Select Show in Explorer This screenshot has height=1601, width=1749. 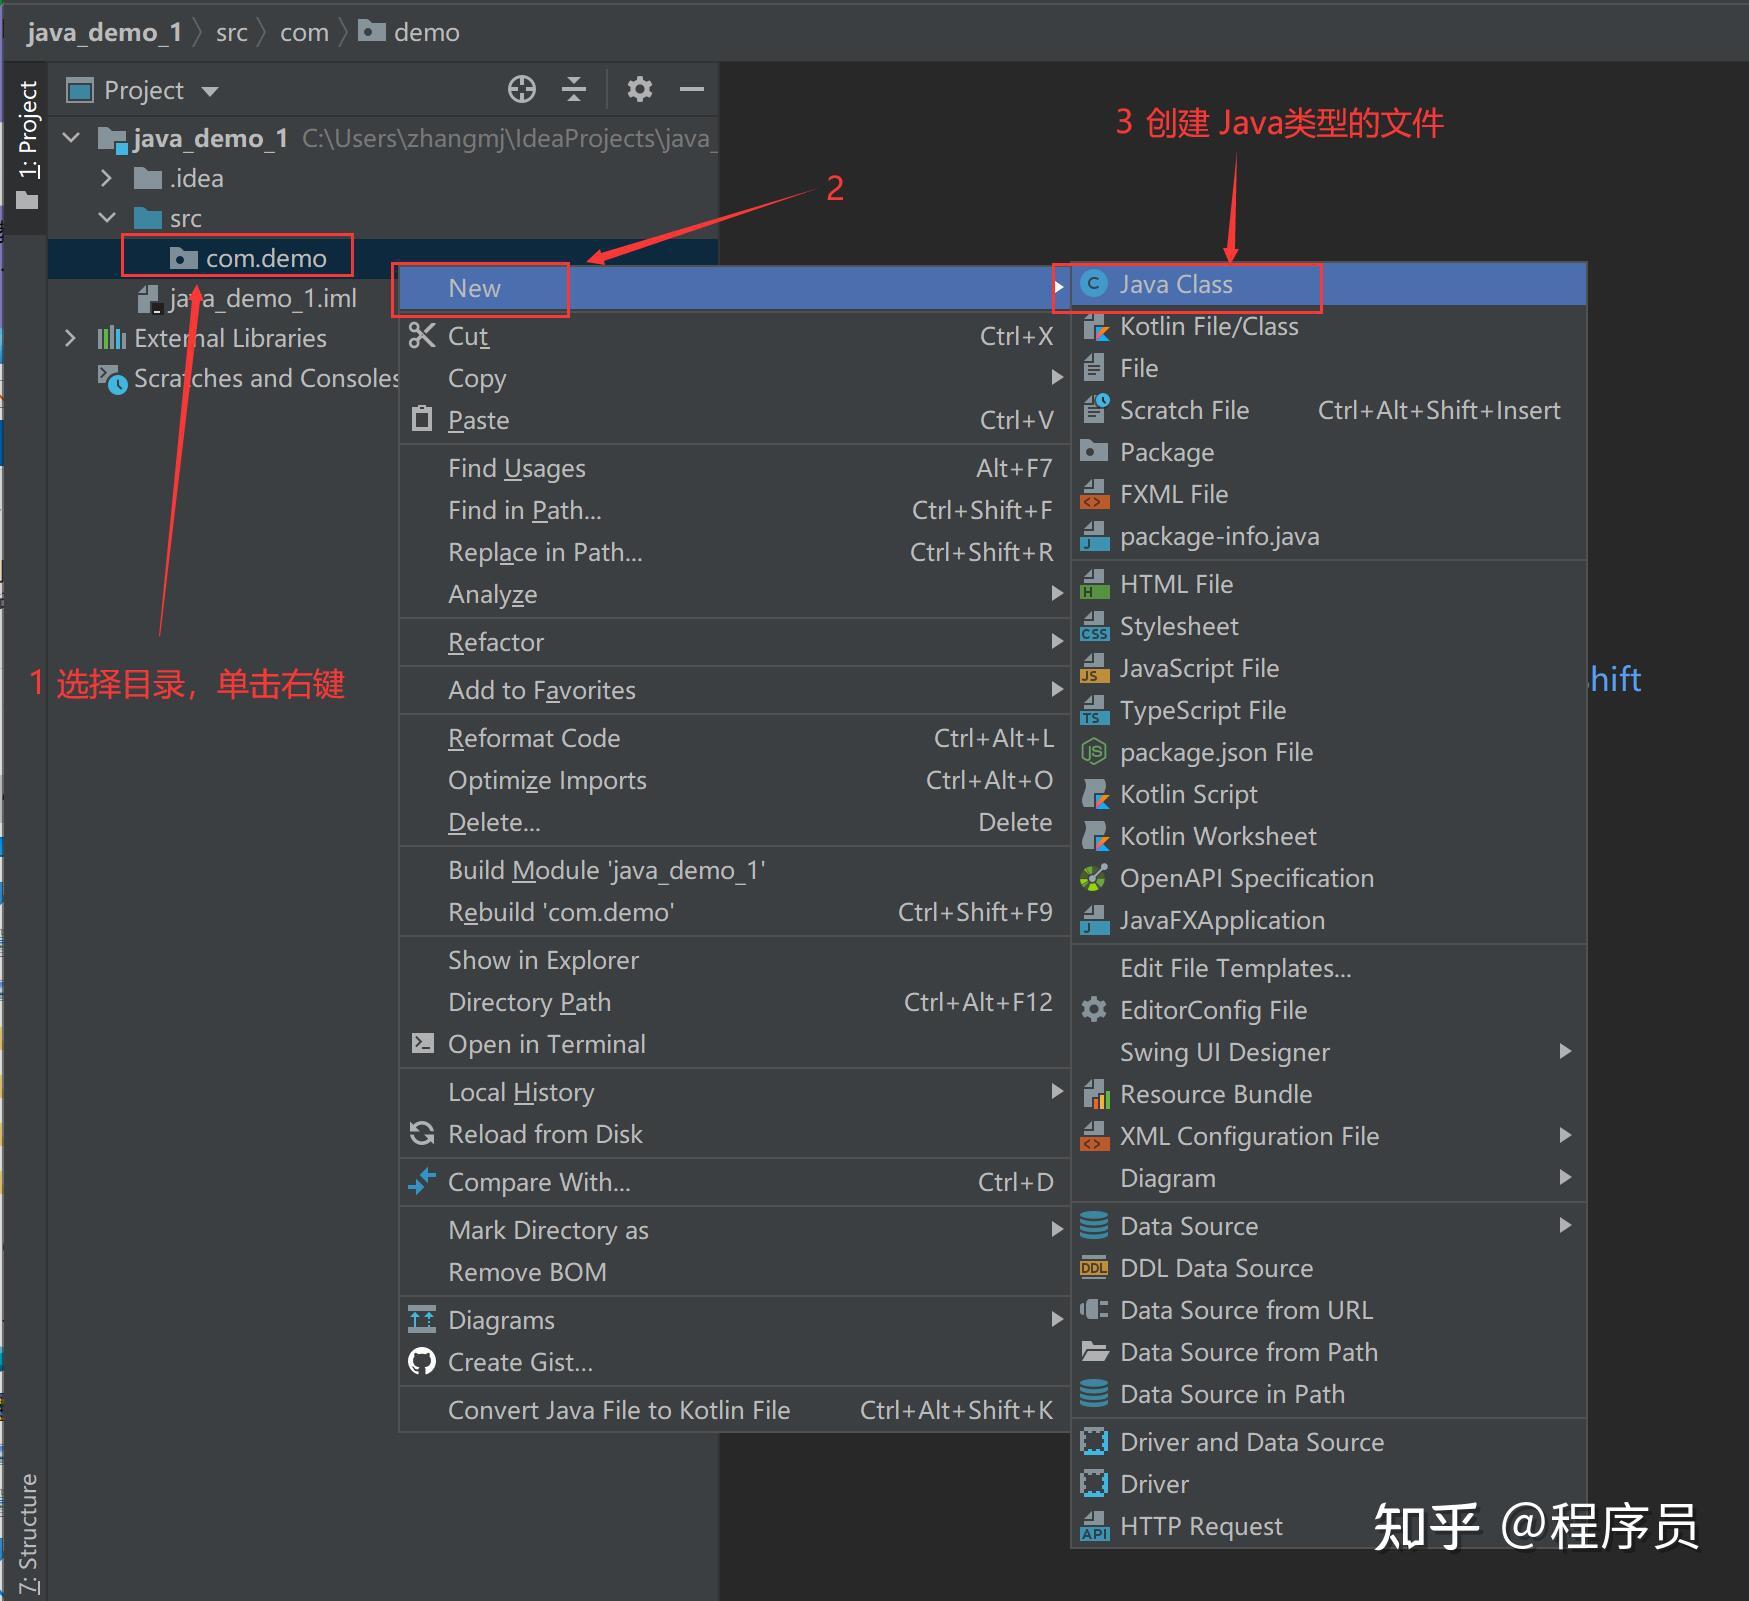735,960
